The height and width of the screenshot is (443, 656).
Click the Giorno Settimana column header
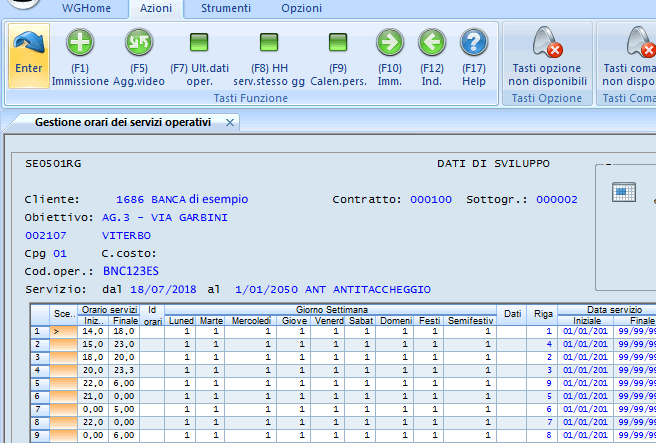(x=330, y=310)
